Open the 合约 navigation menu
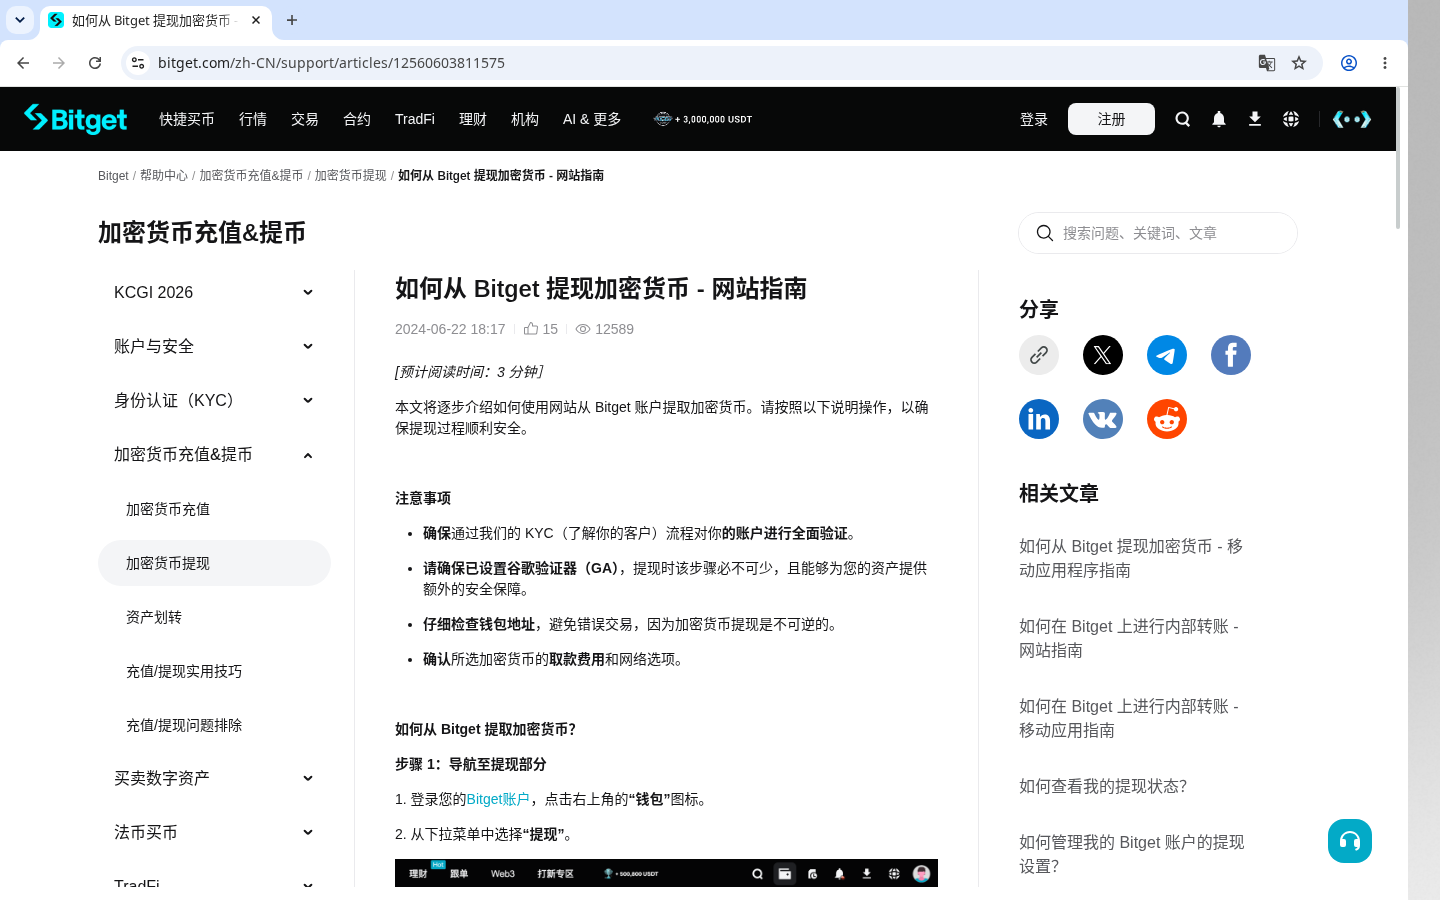The image size is (1440, 900). [x=357, y=119]
